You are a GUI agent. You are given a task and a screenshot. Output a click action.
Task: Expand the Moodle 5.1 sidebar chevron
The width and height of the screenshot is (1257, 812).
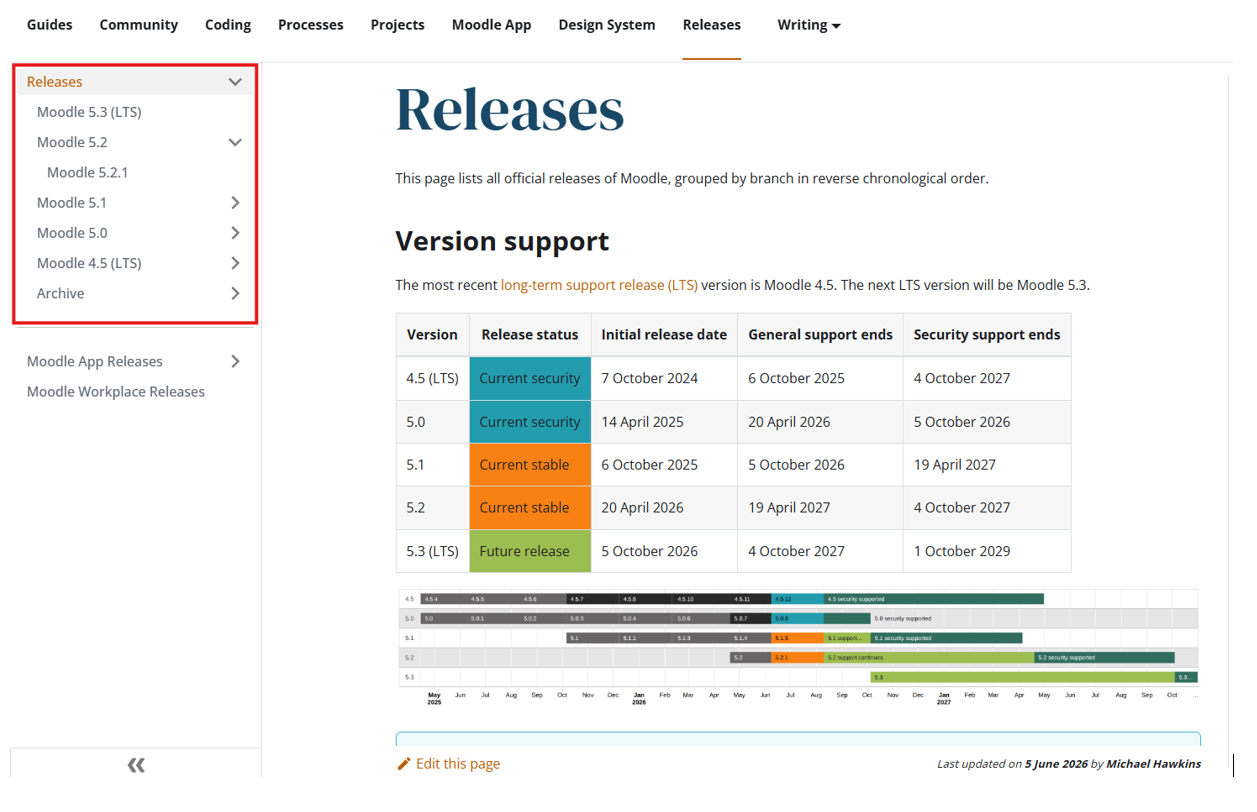(235, 203)
